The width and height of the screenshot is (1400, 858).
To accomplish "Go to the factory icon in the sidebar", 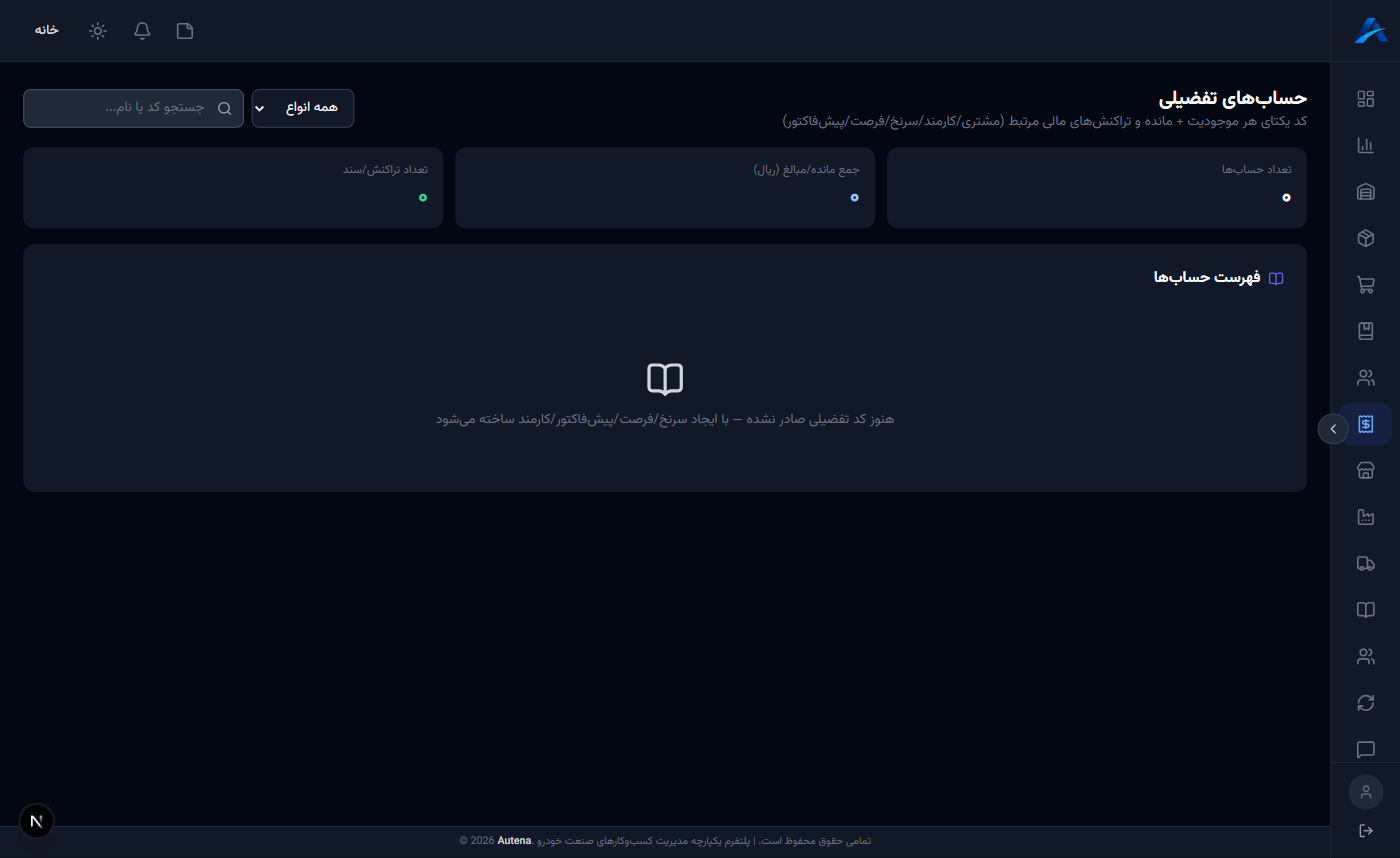I will tap(1365, 517).
